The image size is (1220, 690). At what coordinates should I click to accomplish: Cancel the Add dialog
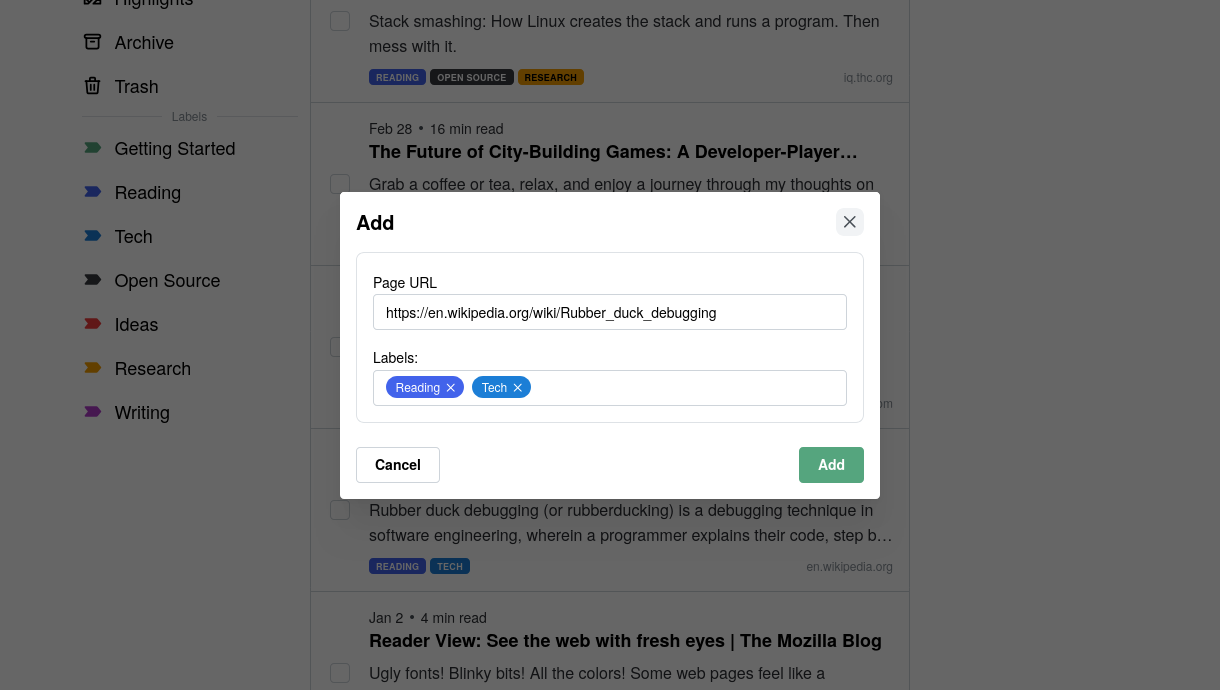coord(398,465)
